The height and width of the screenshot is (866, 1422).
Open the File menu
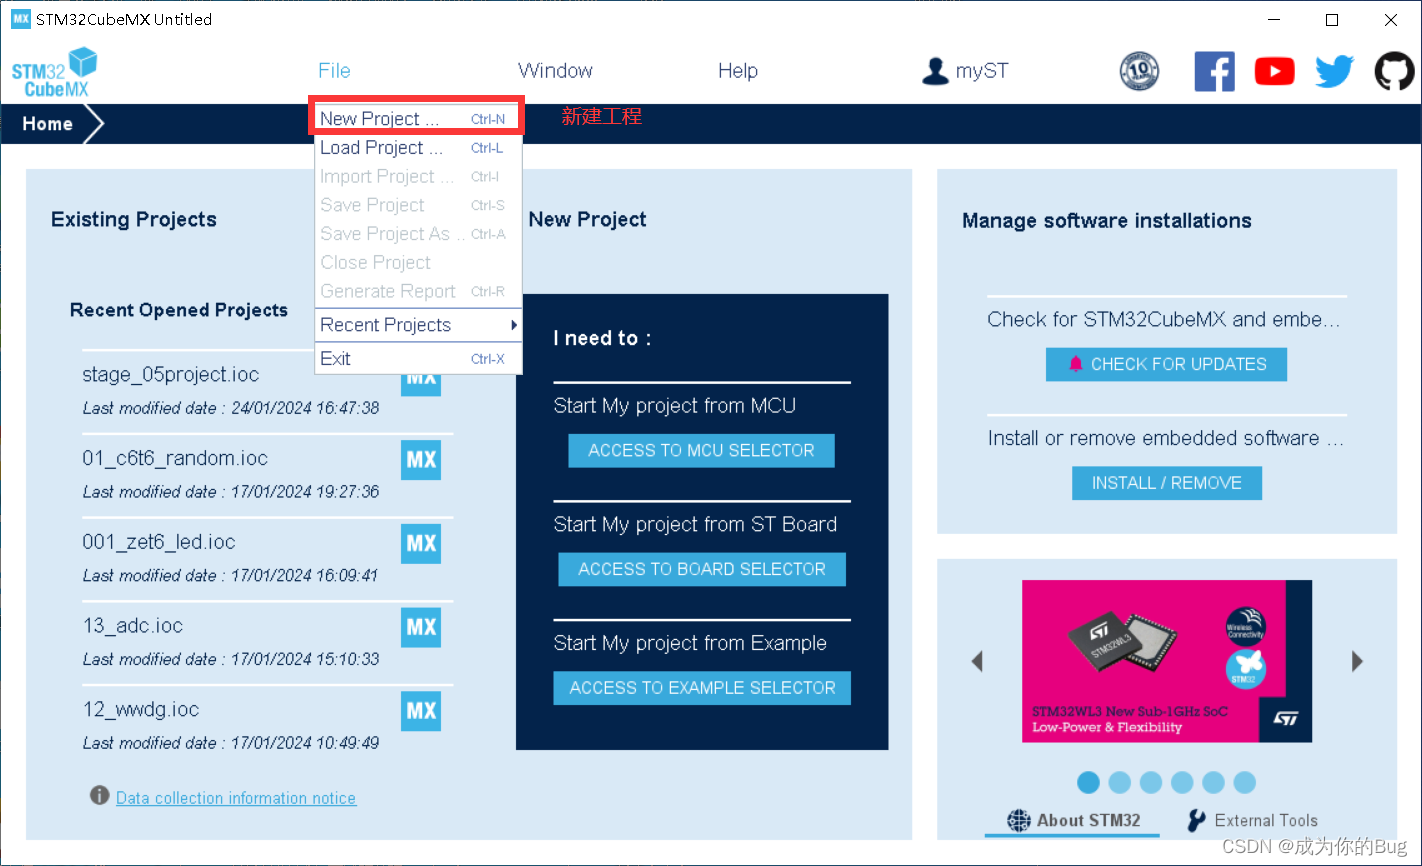point(334,71)
